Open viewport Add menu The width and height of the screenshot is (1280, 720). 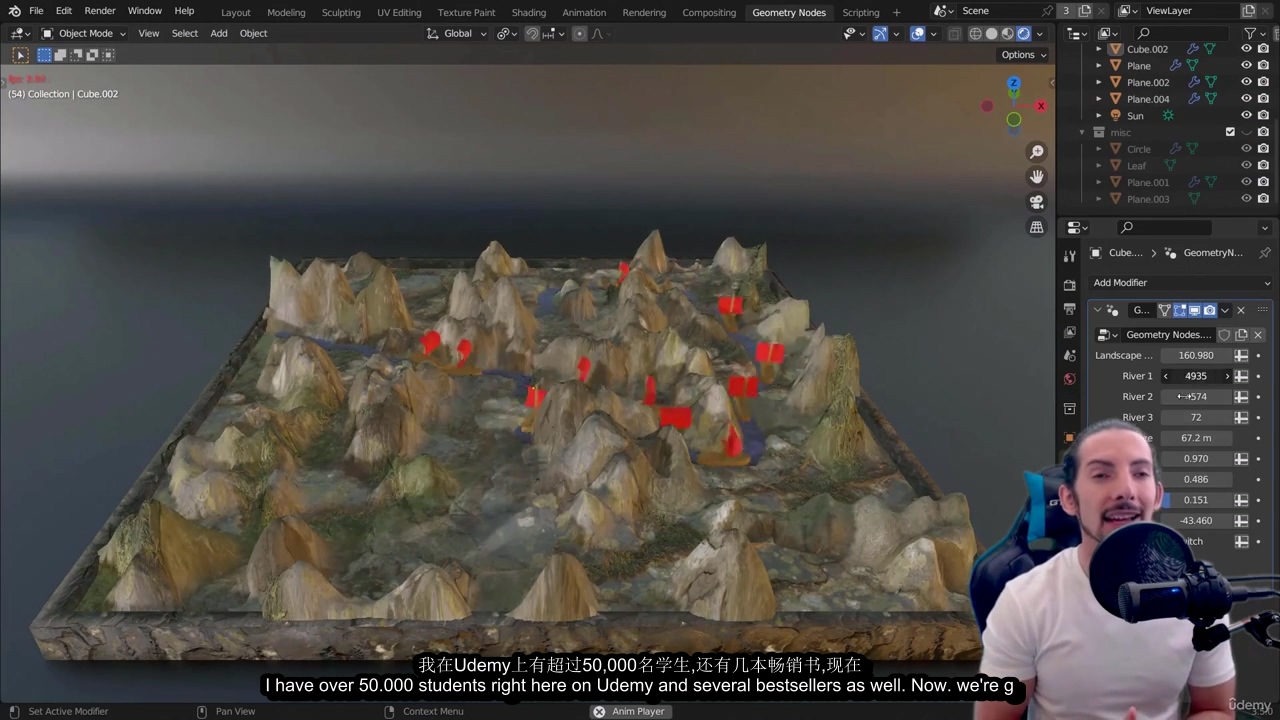219,33
